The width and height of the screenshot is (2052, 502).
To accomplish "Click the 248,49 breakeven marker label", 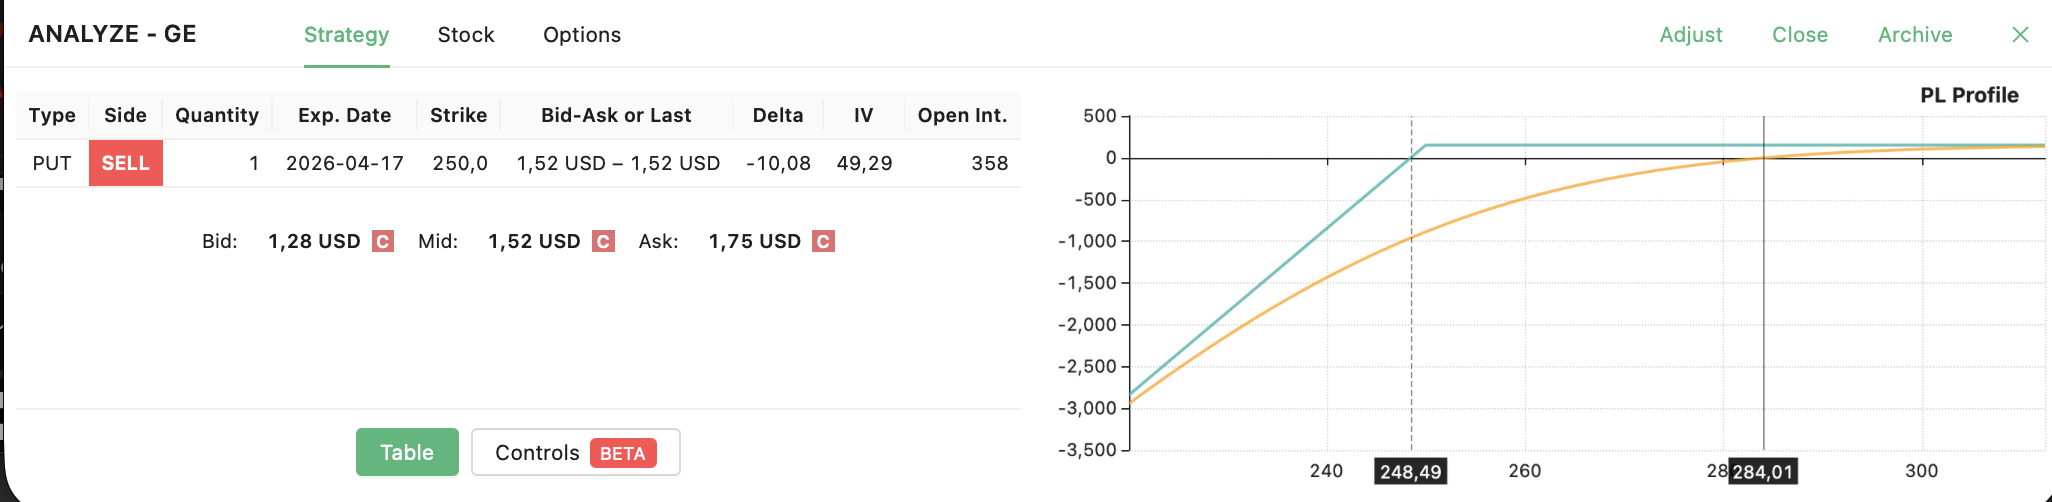I will point(1411,472).
